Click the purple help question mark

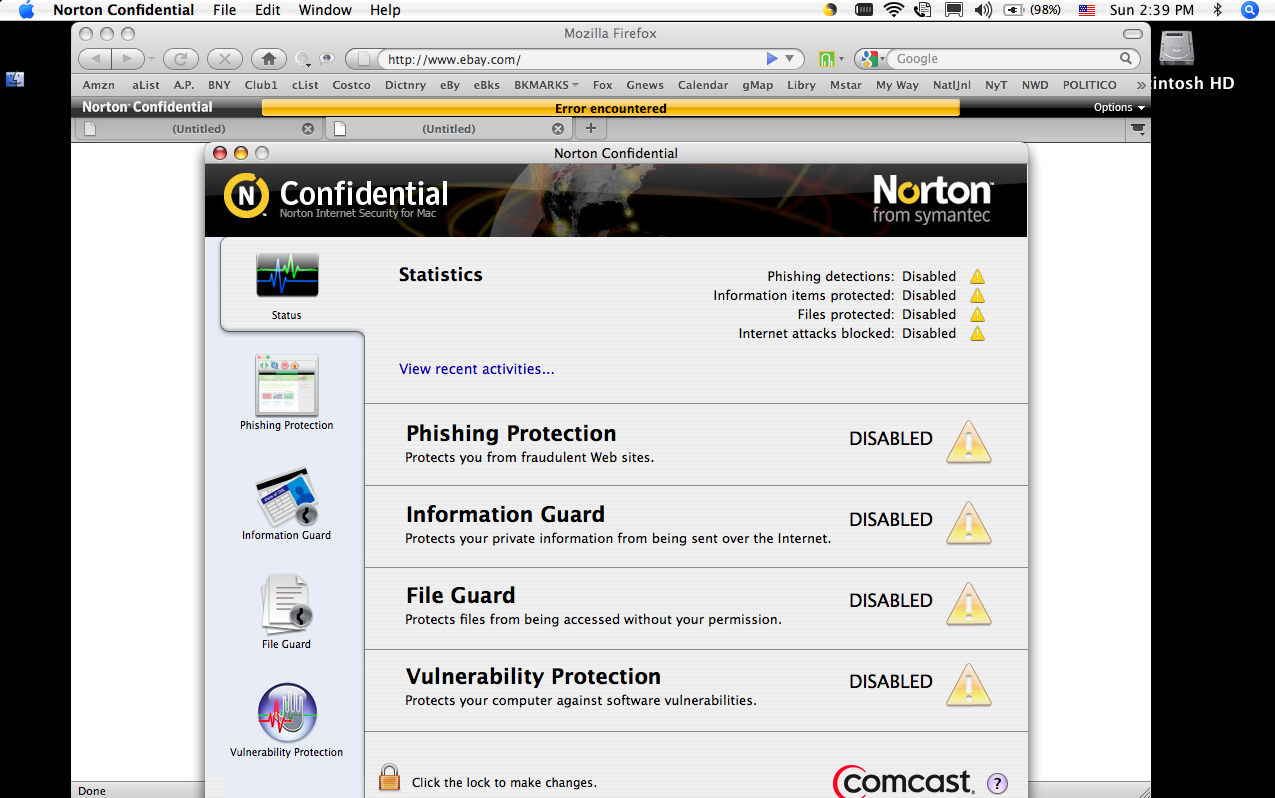(x=996, y=783)
